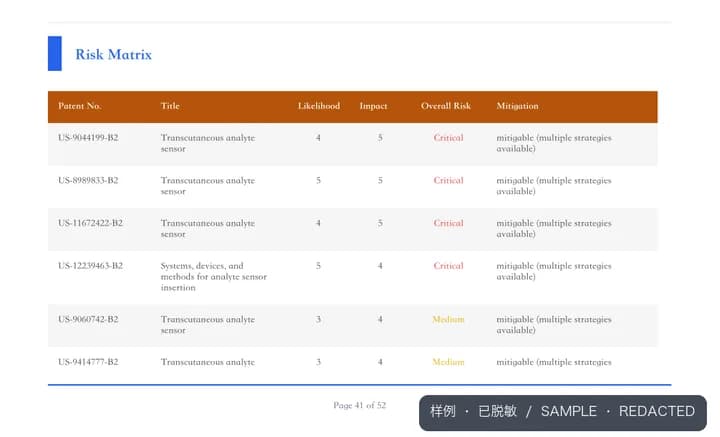Click the Critical label for US-9044199-B2

coord(448,138)
